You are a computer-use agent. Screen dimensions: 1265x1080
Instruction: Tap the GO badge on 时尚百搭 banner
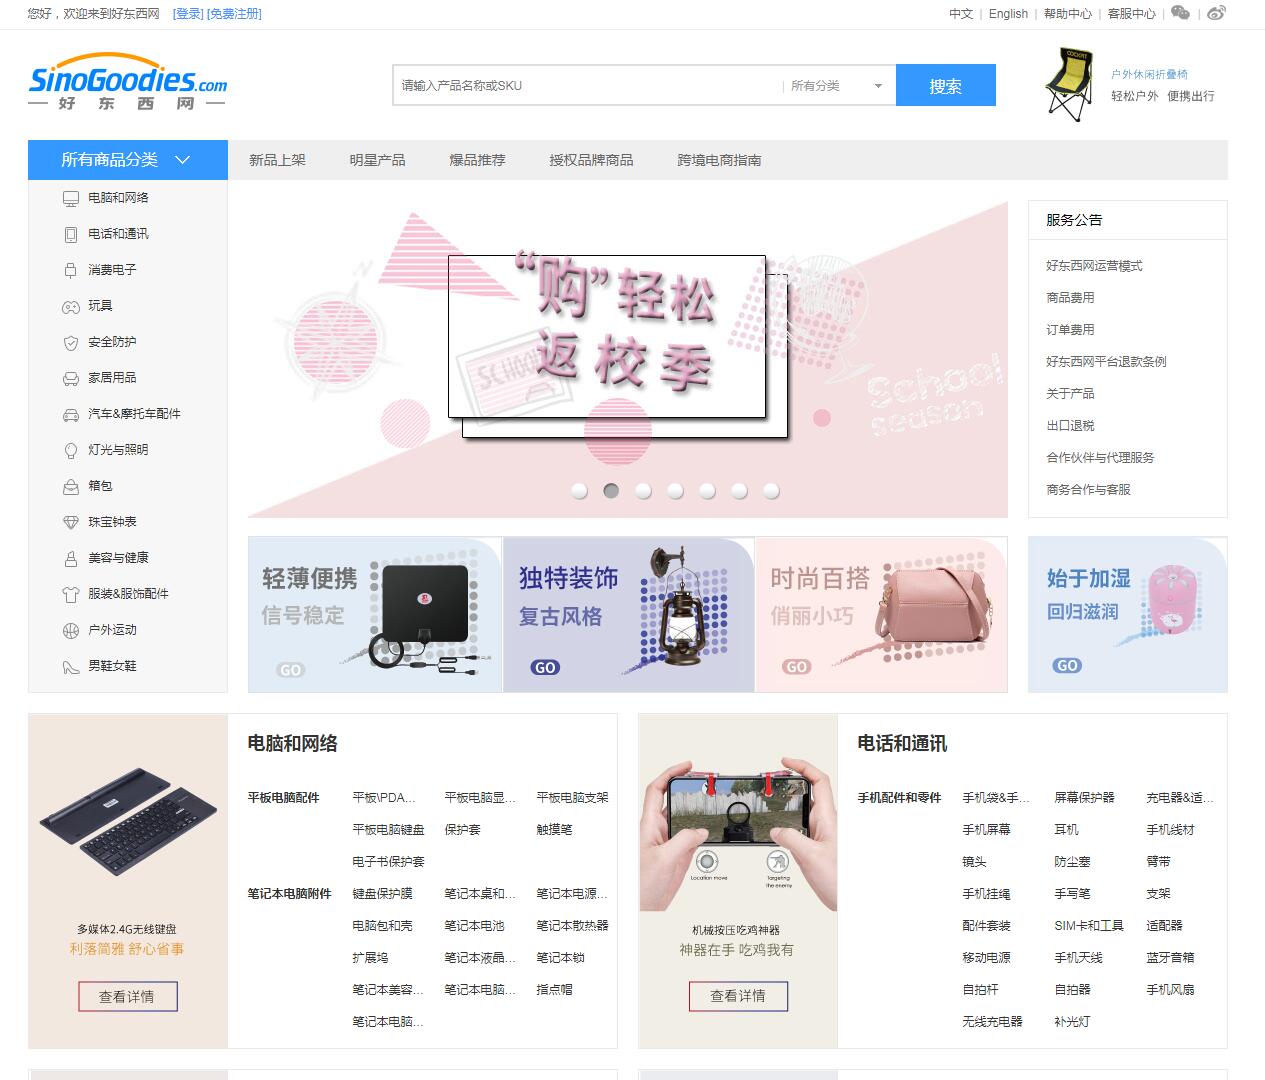[x=797, y=667]
